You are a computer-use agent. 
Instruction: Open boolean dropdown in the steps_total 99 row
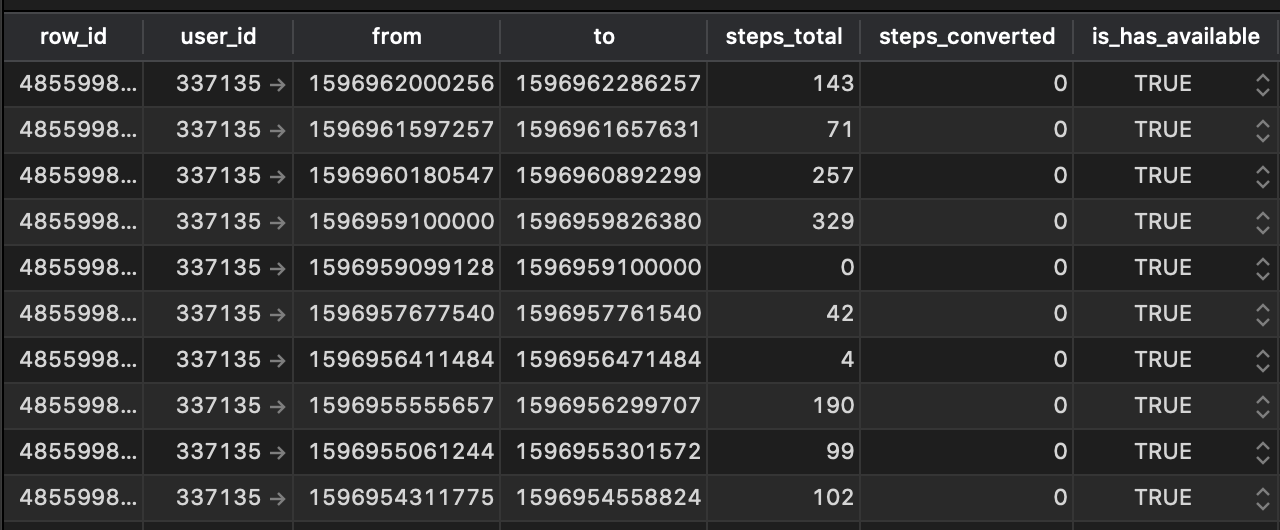[x=1262, y=452]
